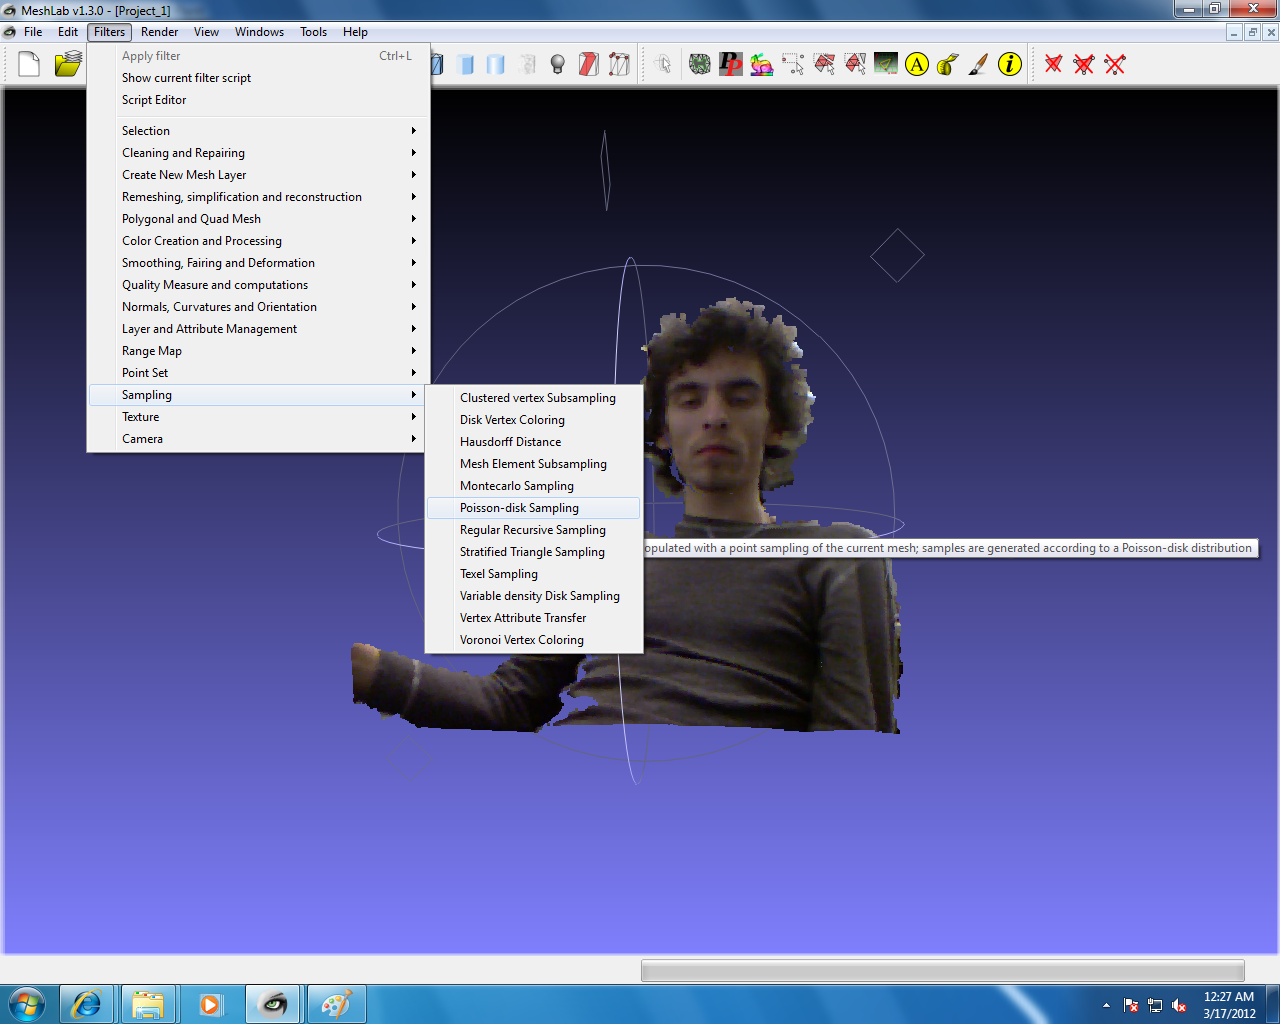Viewport: 1280px width, 1024px height.
Task: Click the yellow info icon
Action: point(1010,65)
